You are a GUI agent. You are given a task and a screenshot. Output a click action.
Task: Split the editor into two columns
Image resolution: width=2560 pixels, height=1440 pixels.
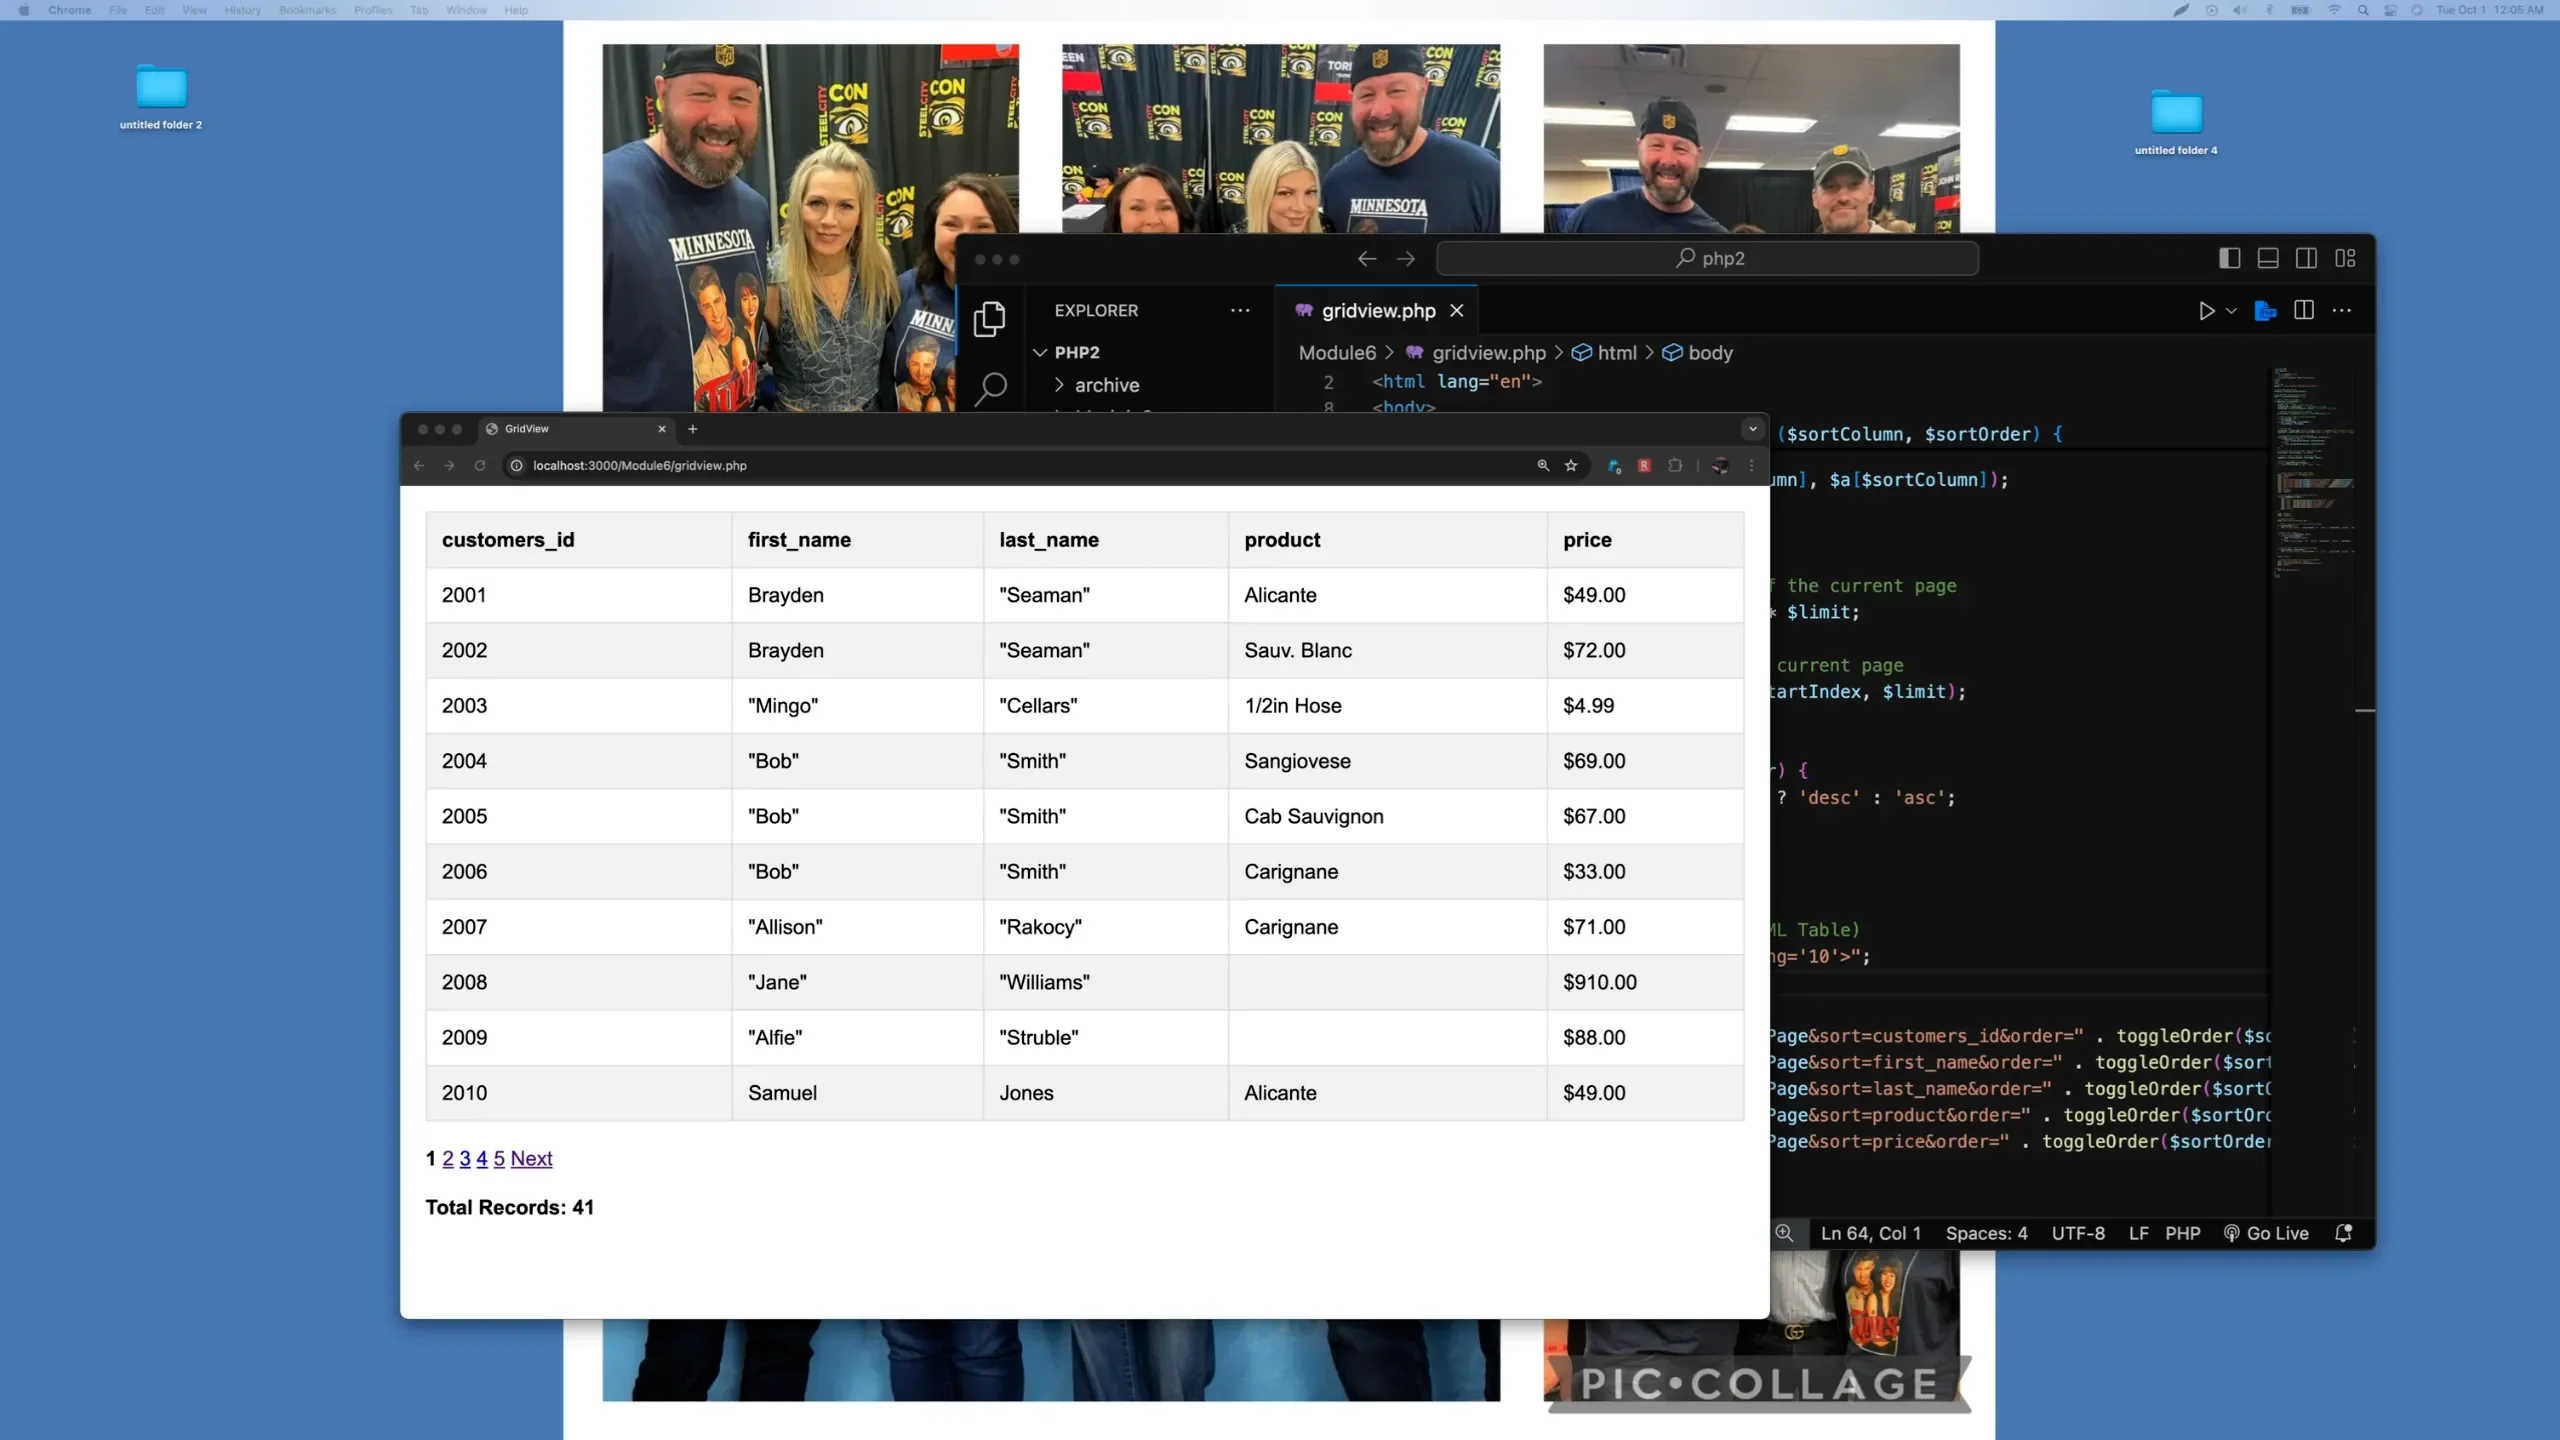(x=2302, y=310)
